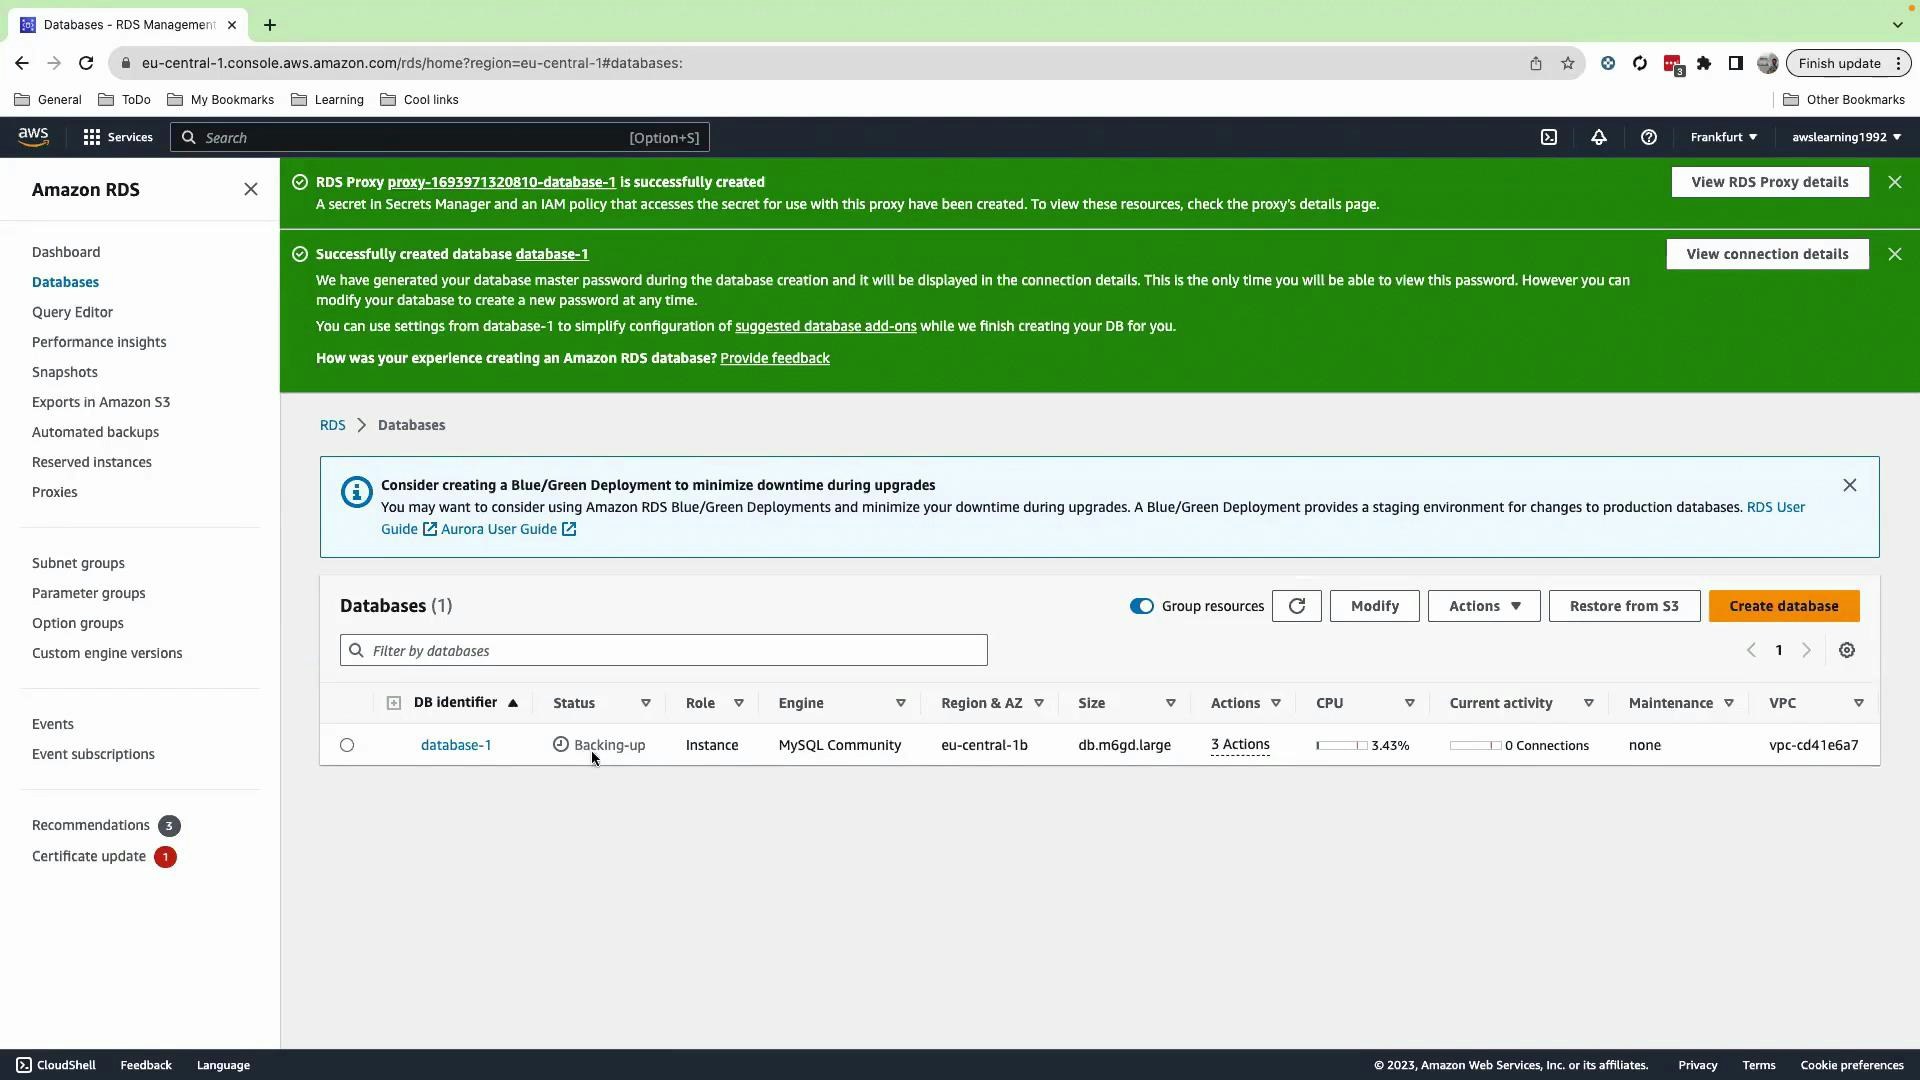
Task: Open the Services grid menu
Action: click(x=118, y=137)
